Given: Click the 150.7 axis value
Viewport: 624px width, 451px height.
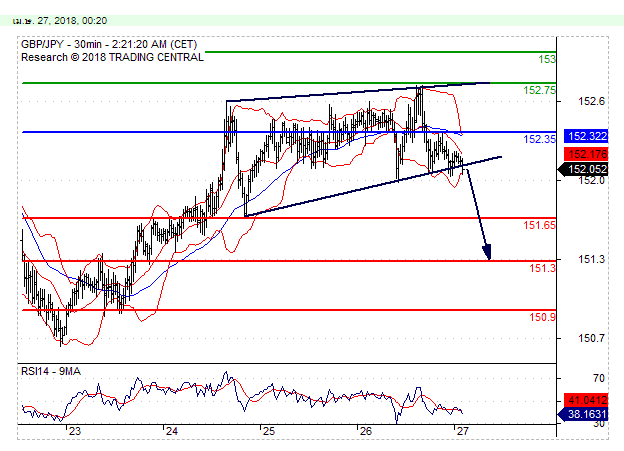Looking at the screenshot, I should [x=591, y=338].
